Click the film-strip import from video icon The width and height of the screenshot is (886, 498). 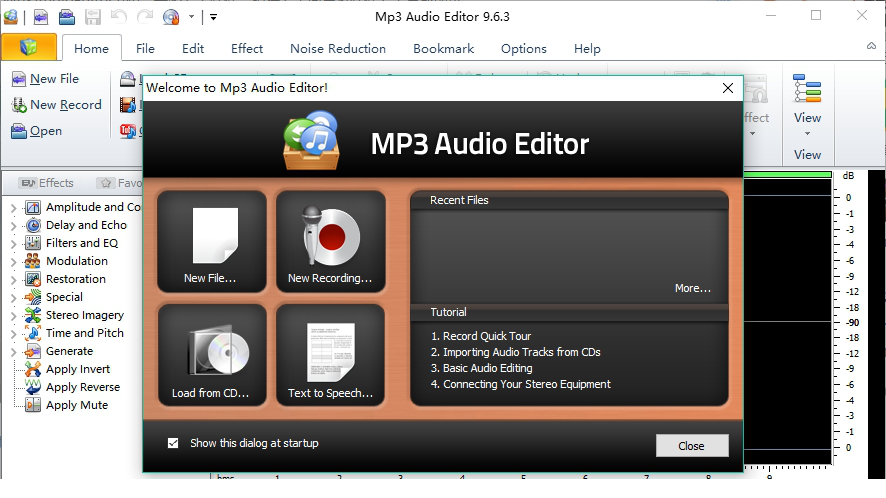pos(128,105)
